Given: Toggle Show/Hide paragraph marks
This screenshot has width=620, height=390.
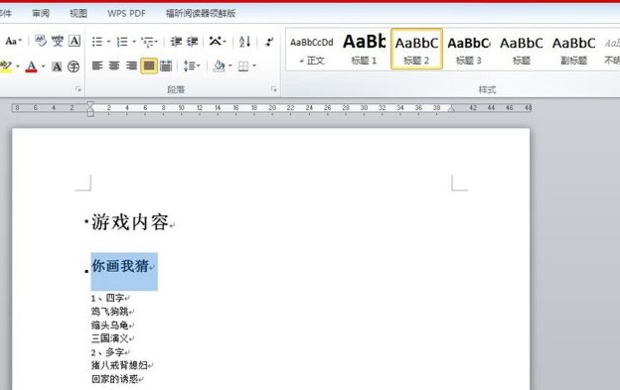Looking at the screenshot, I should [x=269, y=42].
